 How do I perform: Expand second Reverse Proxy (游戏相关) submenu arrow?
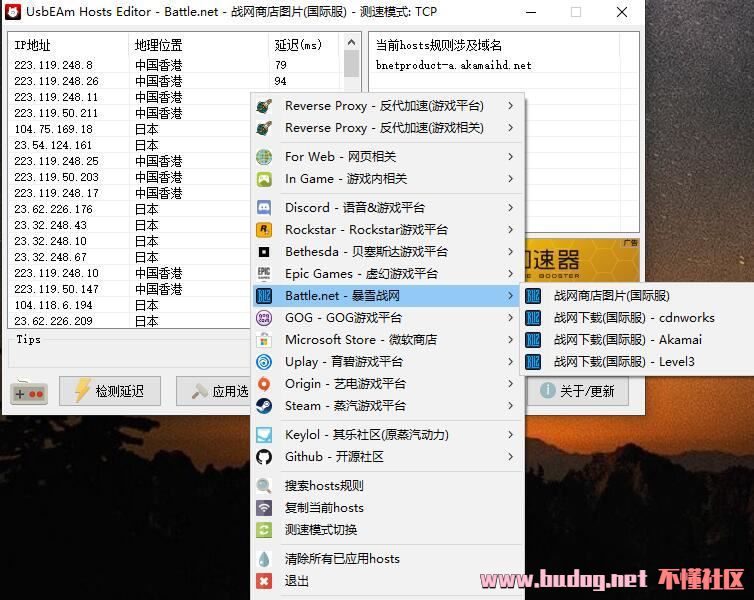pos(511,127)
